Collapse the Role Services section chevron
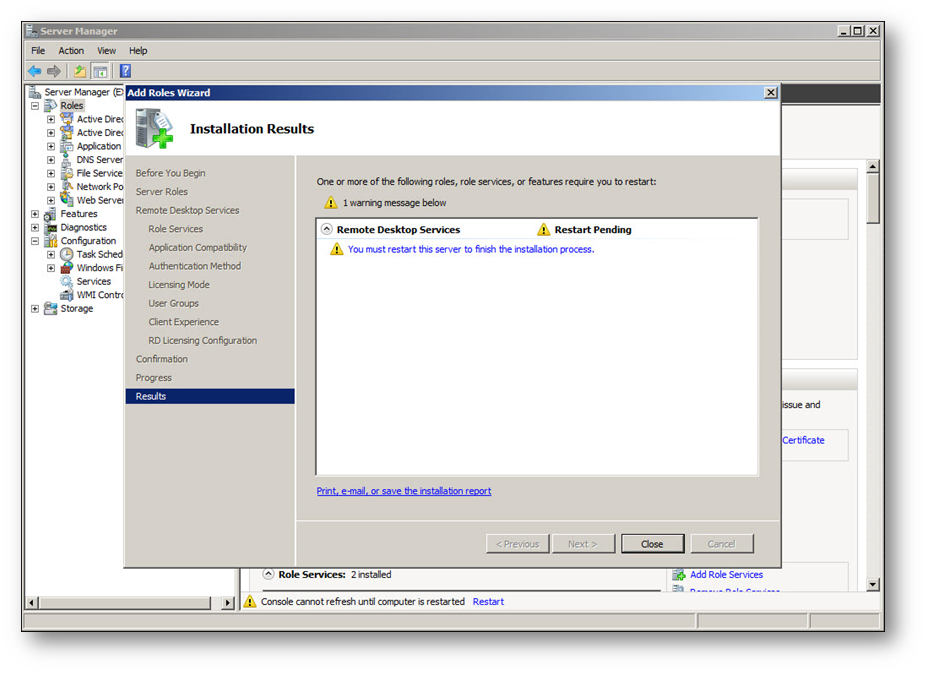Image resolution: width=927 pixels, height=674 pixels. click(x=268, y=575)
